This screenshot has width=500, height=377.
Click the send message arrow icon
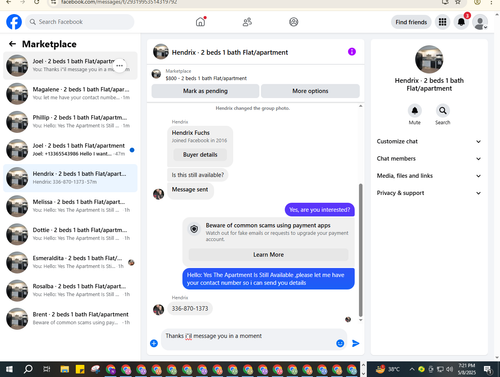pyautogui.click(x=356, y=343)
